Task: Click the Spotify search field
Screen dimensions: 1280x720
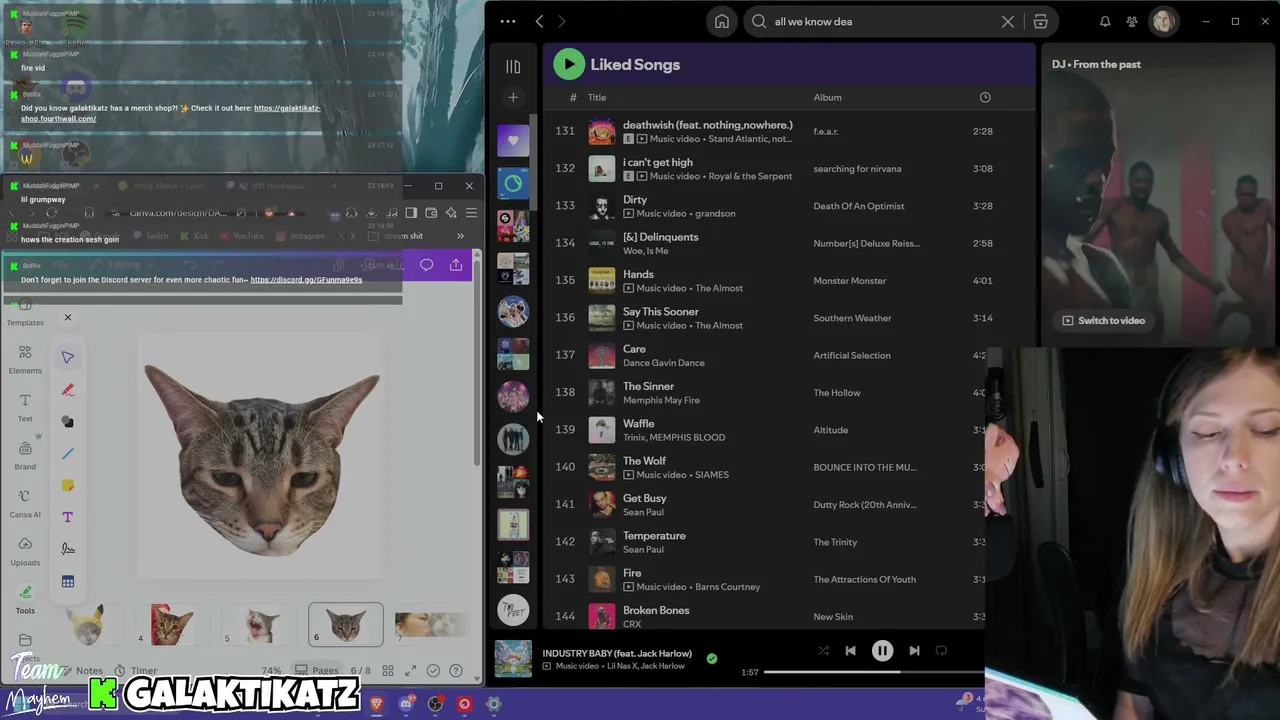Action: (882, 21)
